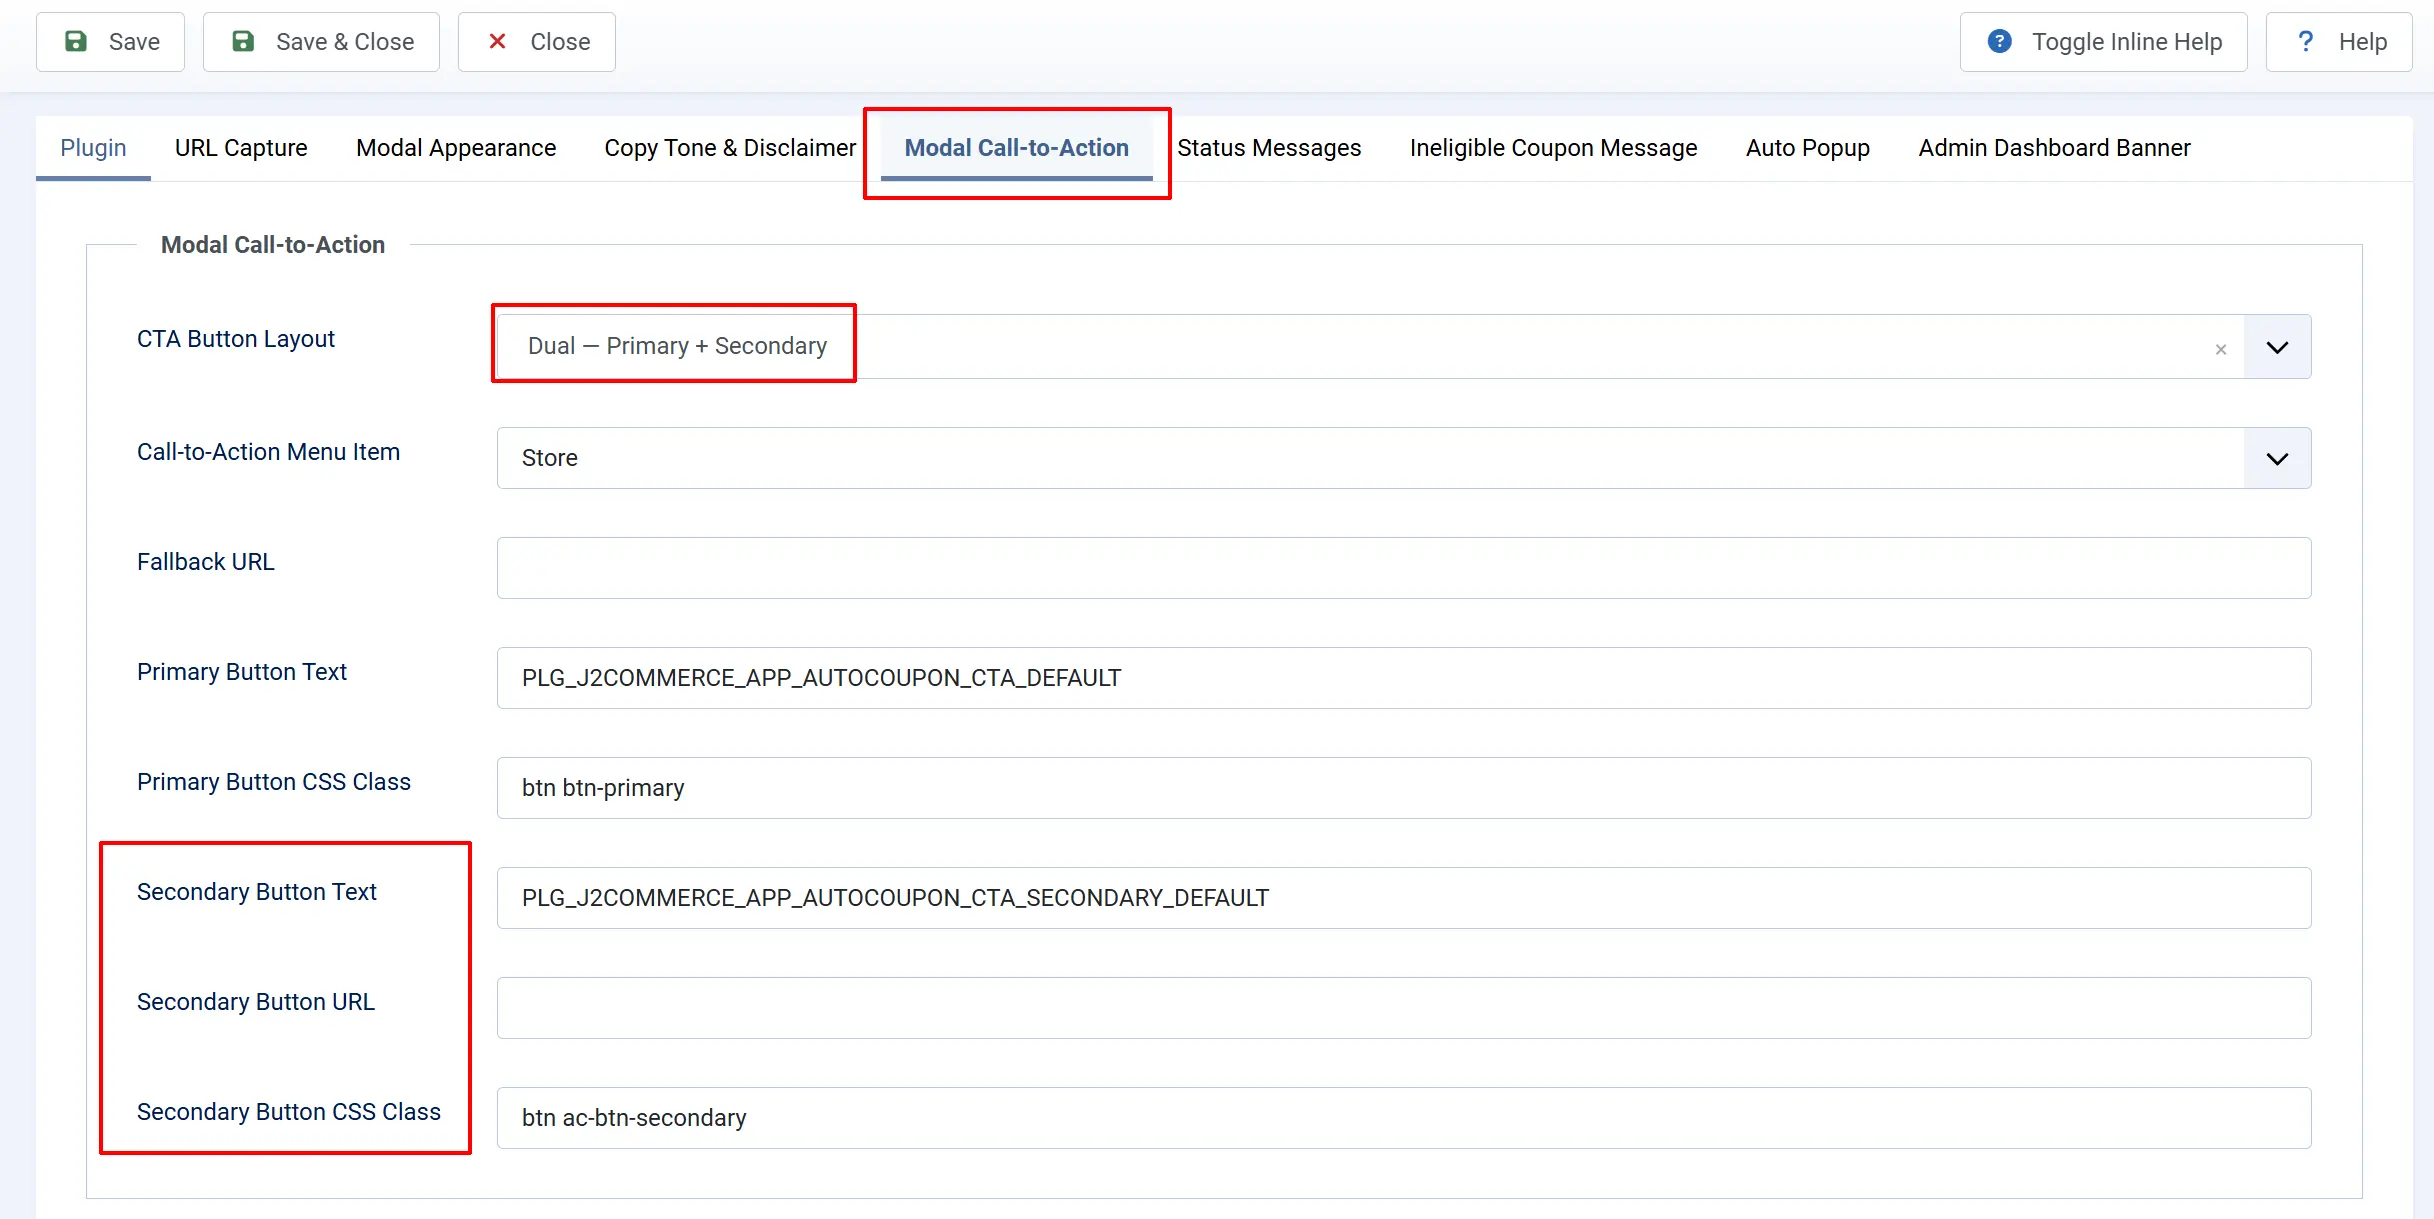This screenshot has height=1219, width=2434.
Task: Click the Secondary Button URL label
Action: coord(256,1002)
